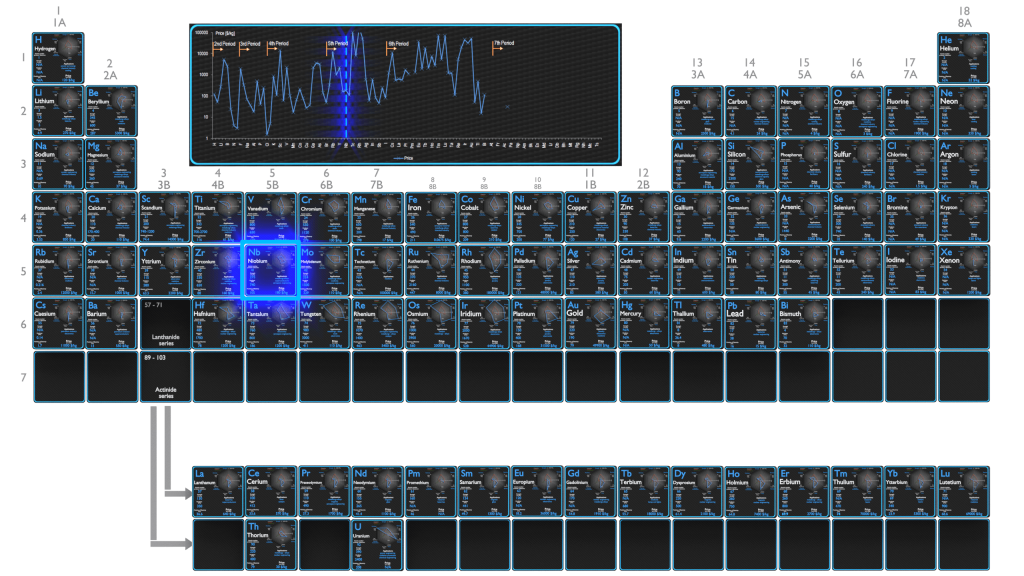Click the group 18 8A column header
This screenshot has width=1024, height=576.
tap(964, 16)
